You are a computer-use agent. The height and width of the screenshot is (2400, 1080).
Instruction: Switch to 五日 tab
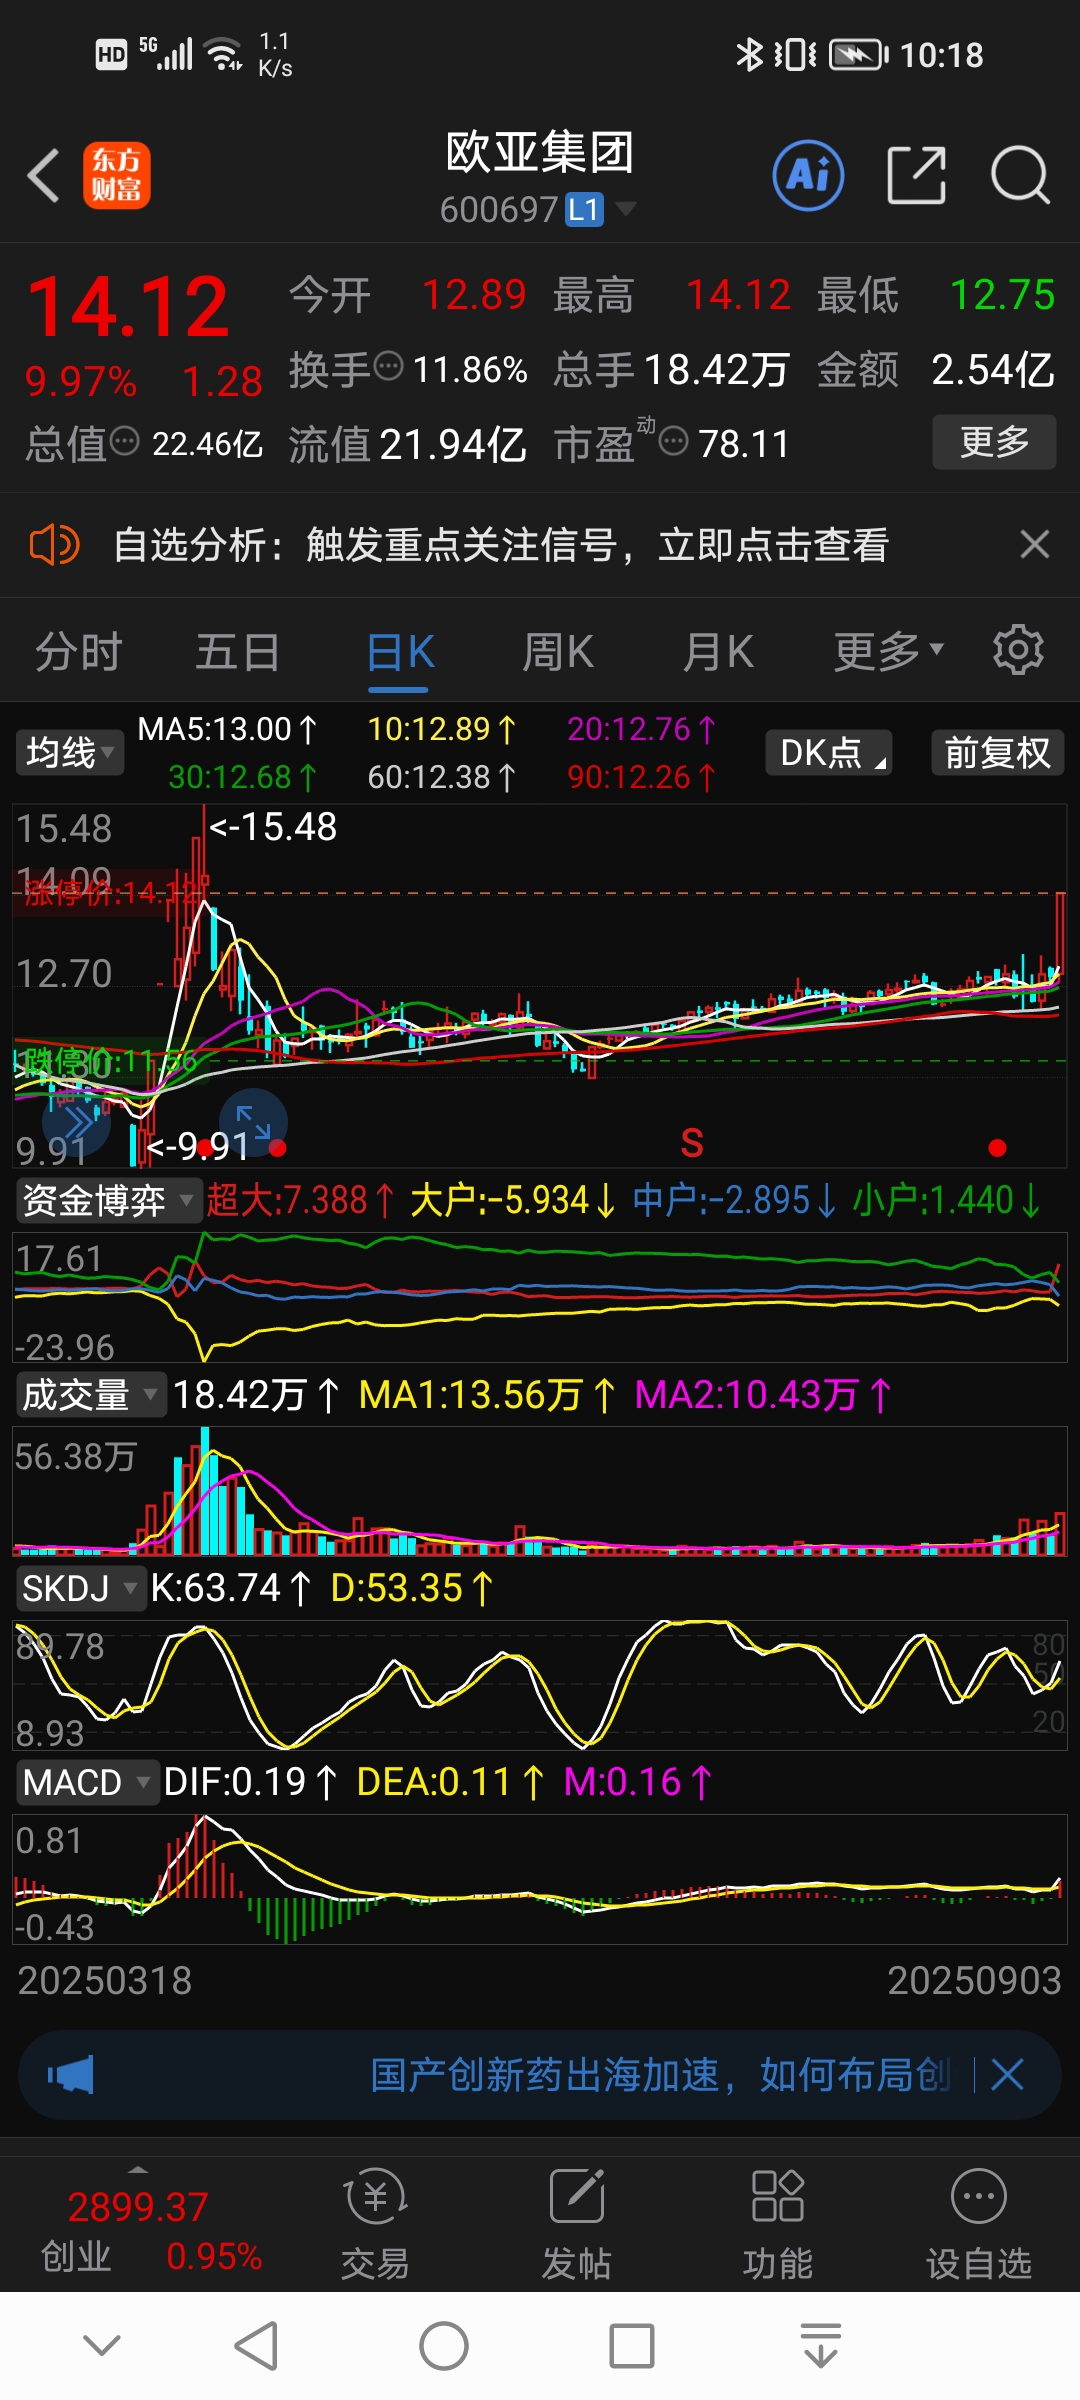[x=238, y=652]
